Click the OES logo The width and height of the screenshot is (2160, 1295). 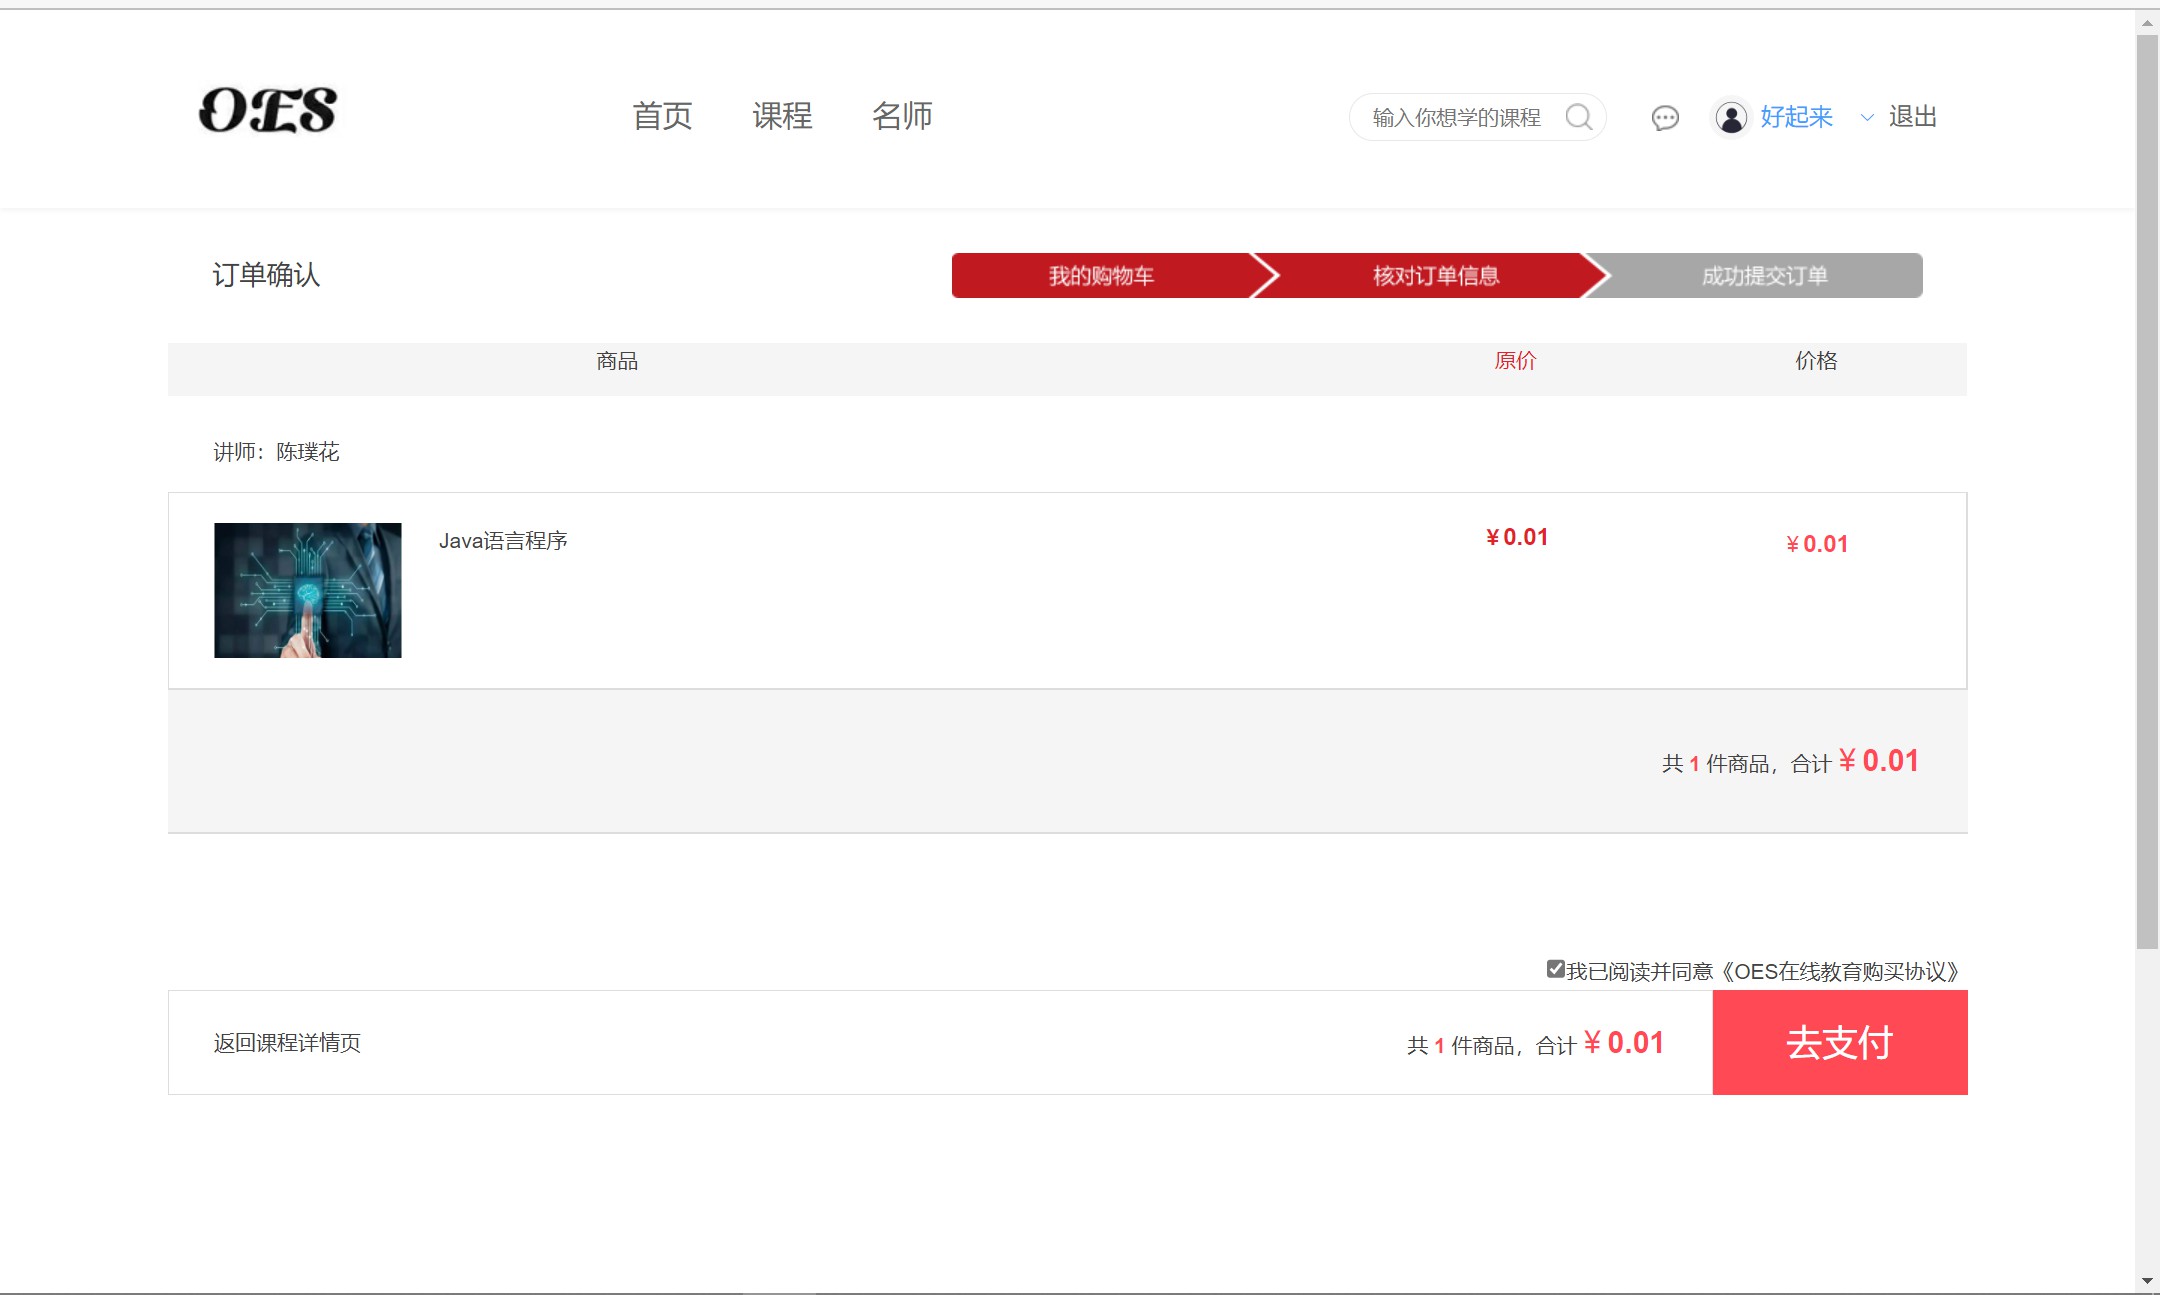pyautogui.click(x=268, y=110)
